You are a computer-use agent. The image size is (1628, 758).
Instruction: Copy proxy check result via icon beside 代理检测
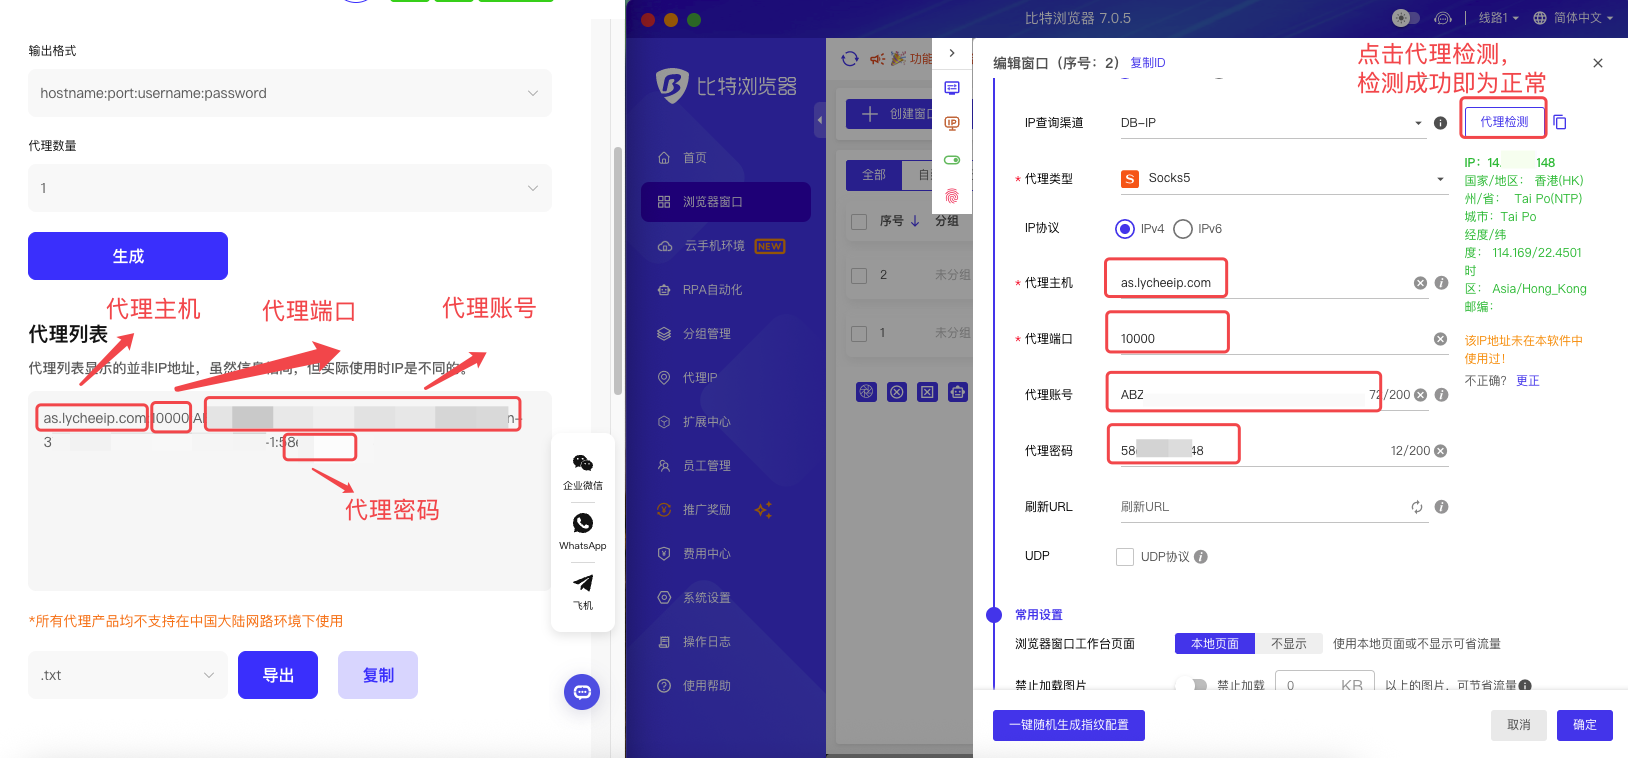[1560, 122]
